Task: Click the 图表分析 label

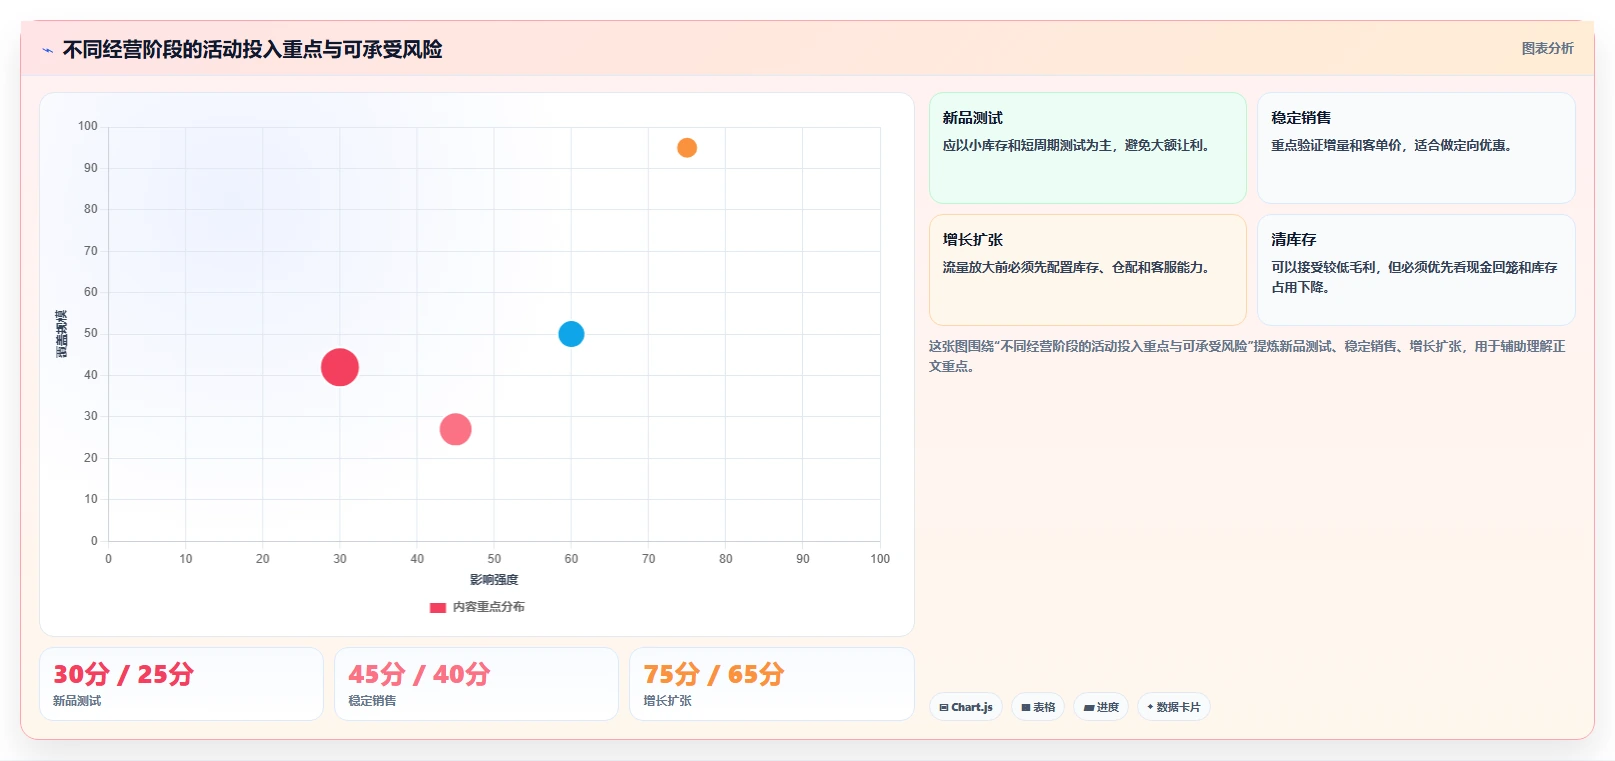Action: click(x=1547, y=48)
